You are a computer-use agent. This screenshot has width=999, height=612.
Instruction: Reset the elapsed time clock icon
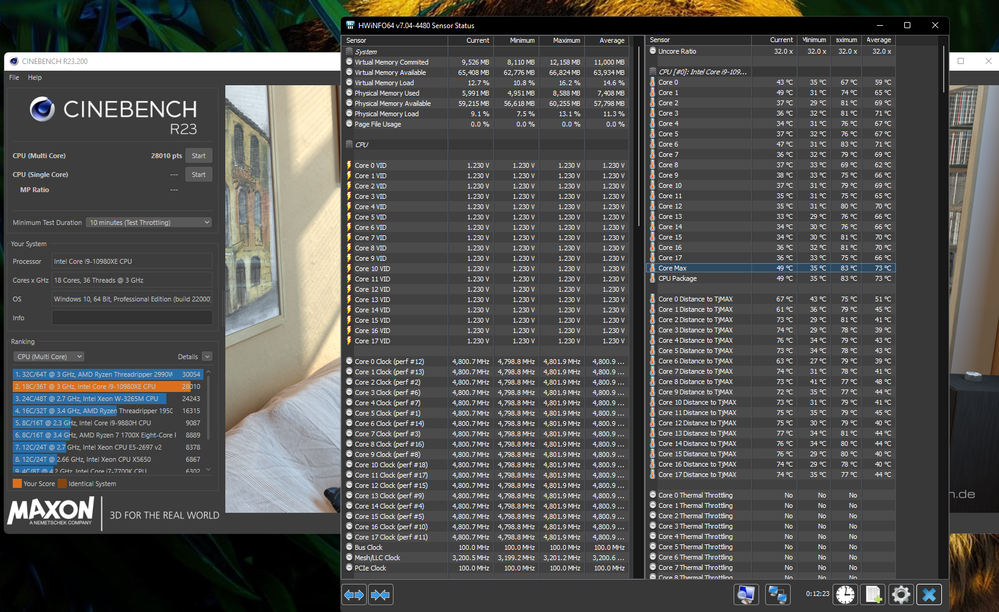click(x=845, y=595)
